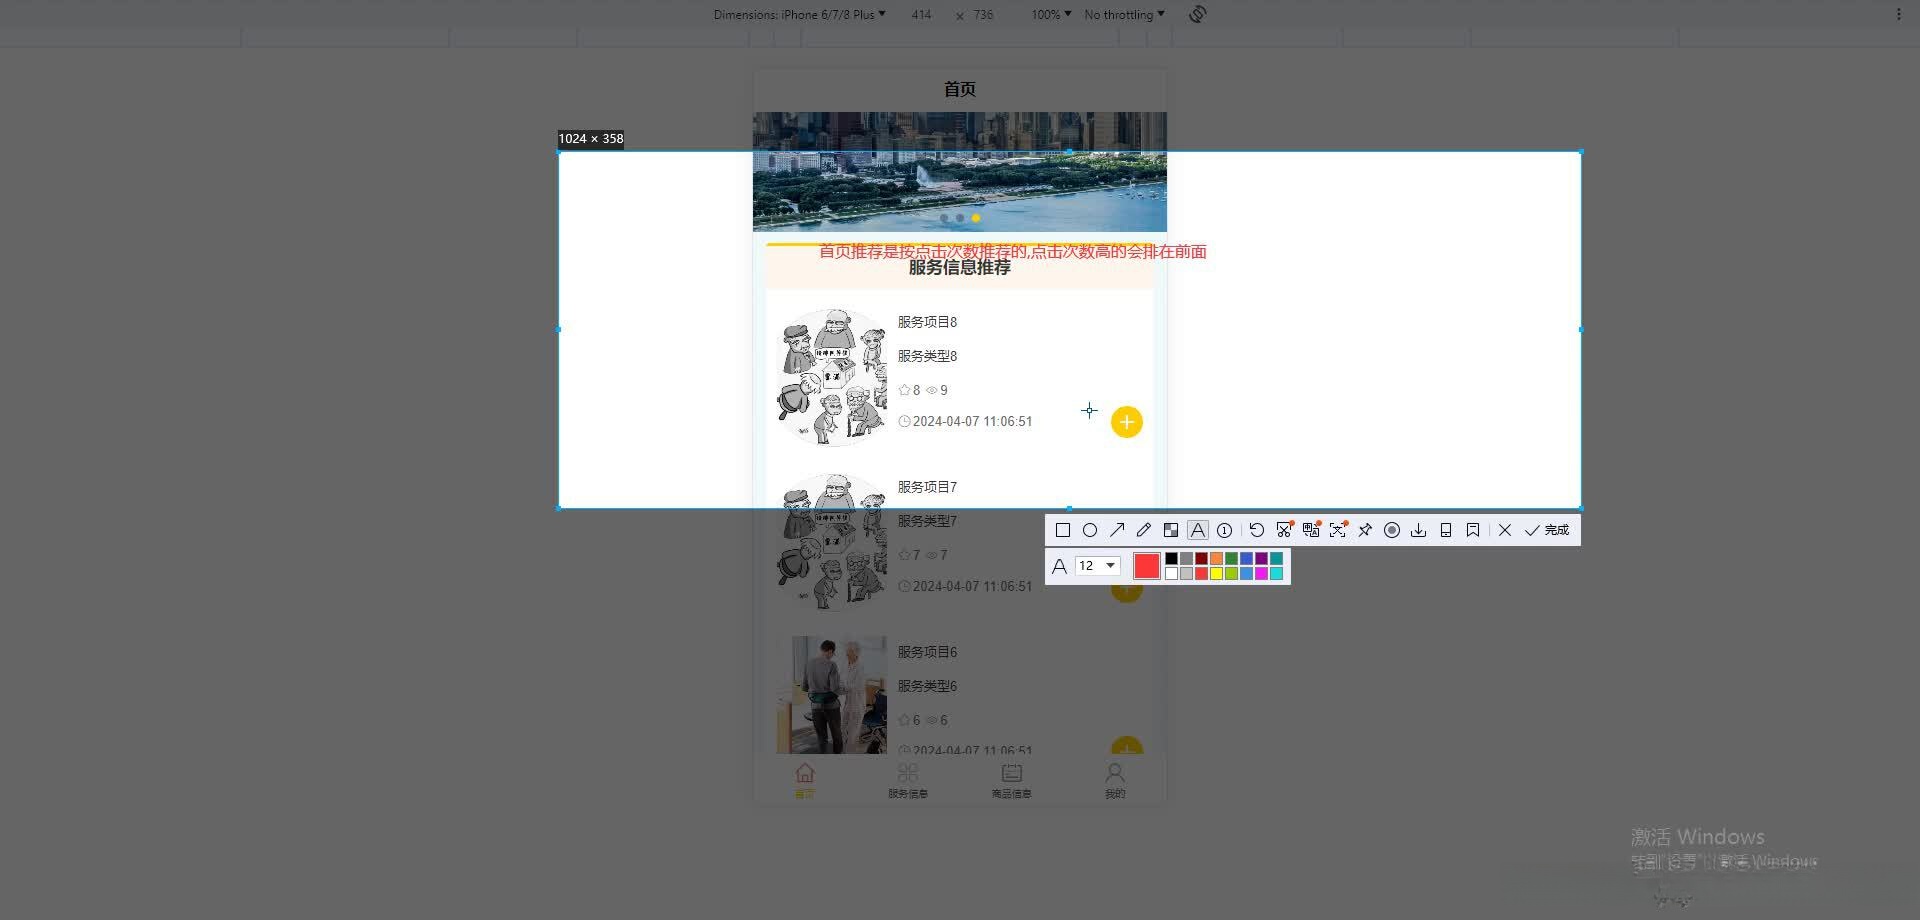Image resolution: width=1920 pixels, height=920 pixels.
Task: Toggle device rotation in DevTools toolbar
Action: tap(1196, 14)
